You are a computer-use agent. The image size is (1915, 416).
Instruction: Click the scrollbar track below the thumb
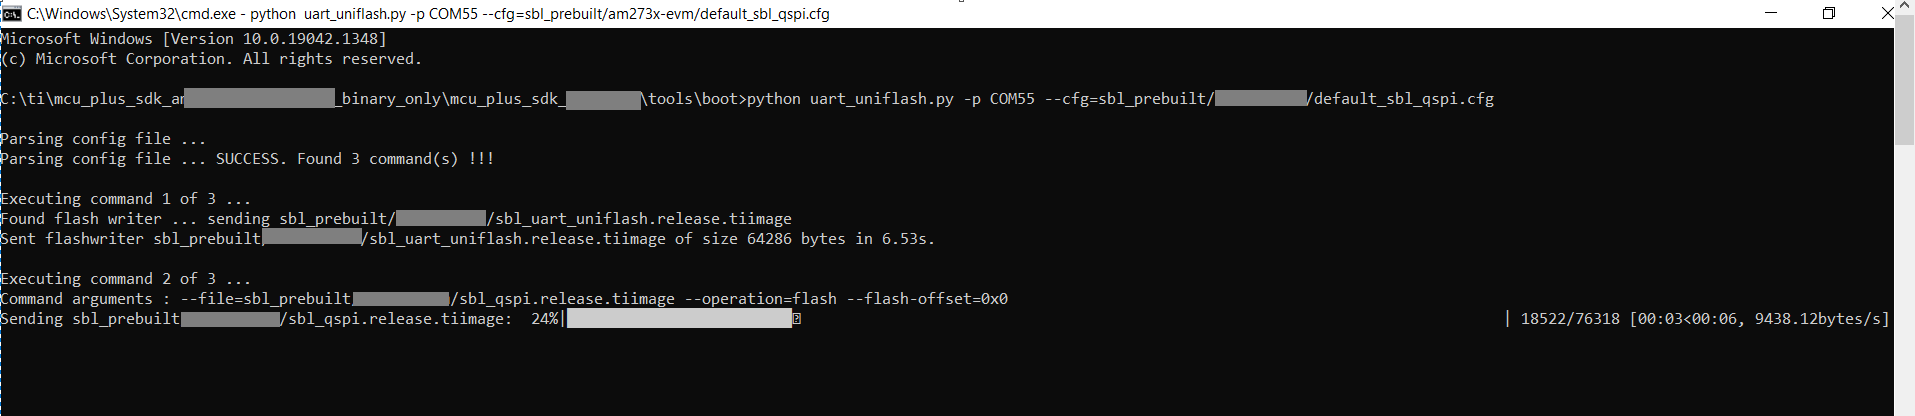tap(1904, 280)
